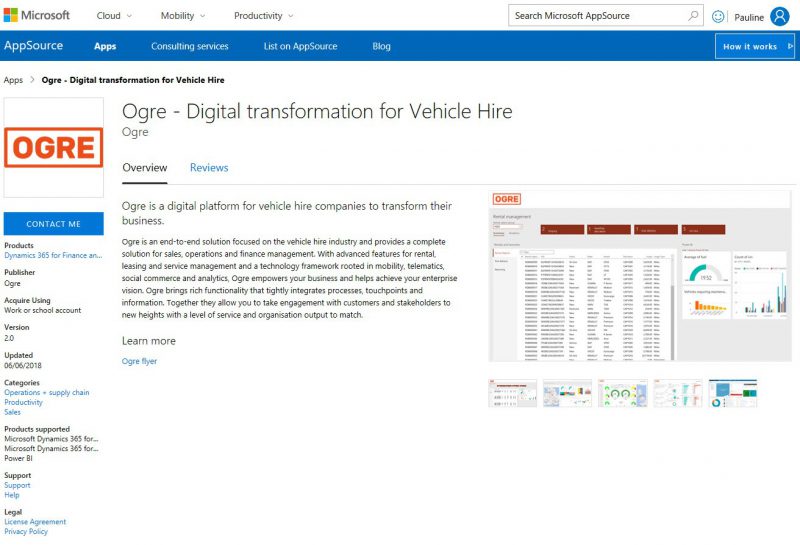Expand the Mobility dropdown menu
800x545 pixels.
click(x=183, y=16)
